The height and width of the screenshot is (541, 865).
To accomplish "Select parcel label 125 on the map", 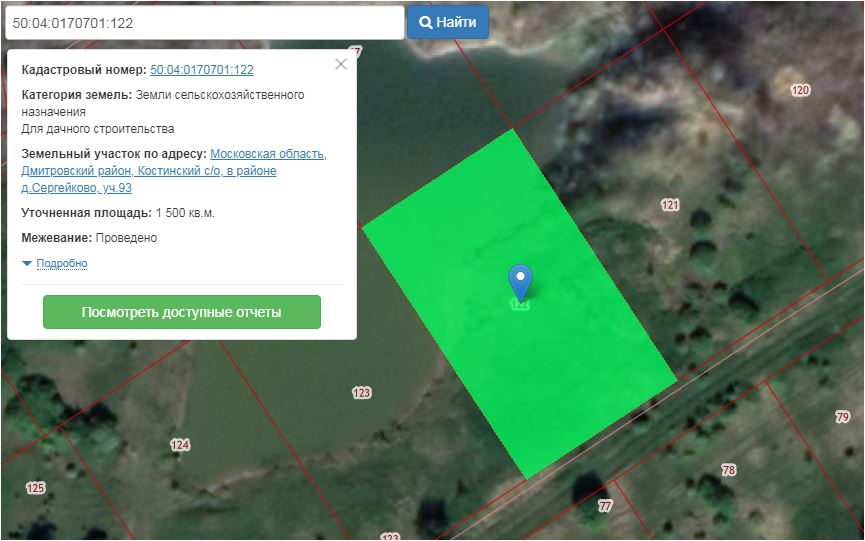I will point(36,488).
